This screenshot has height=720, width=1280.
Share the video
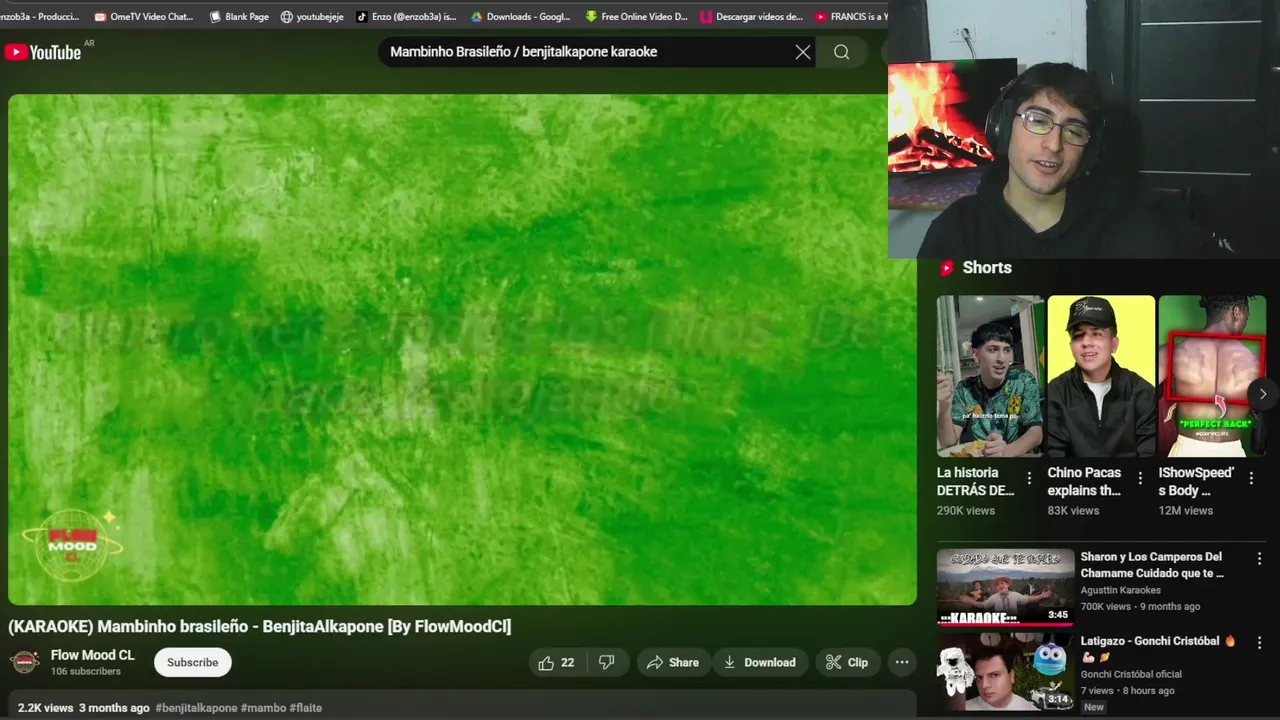pos(673,662)
